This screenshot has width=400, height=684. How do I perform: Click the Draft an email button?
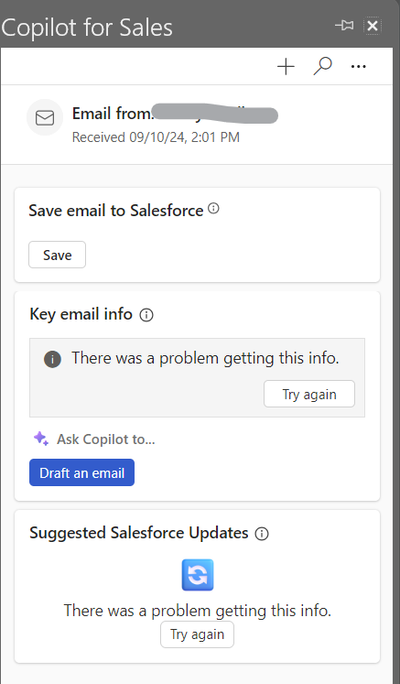[x=82, y=472]
